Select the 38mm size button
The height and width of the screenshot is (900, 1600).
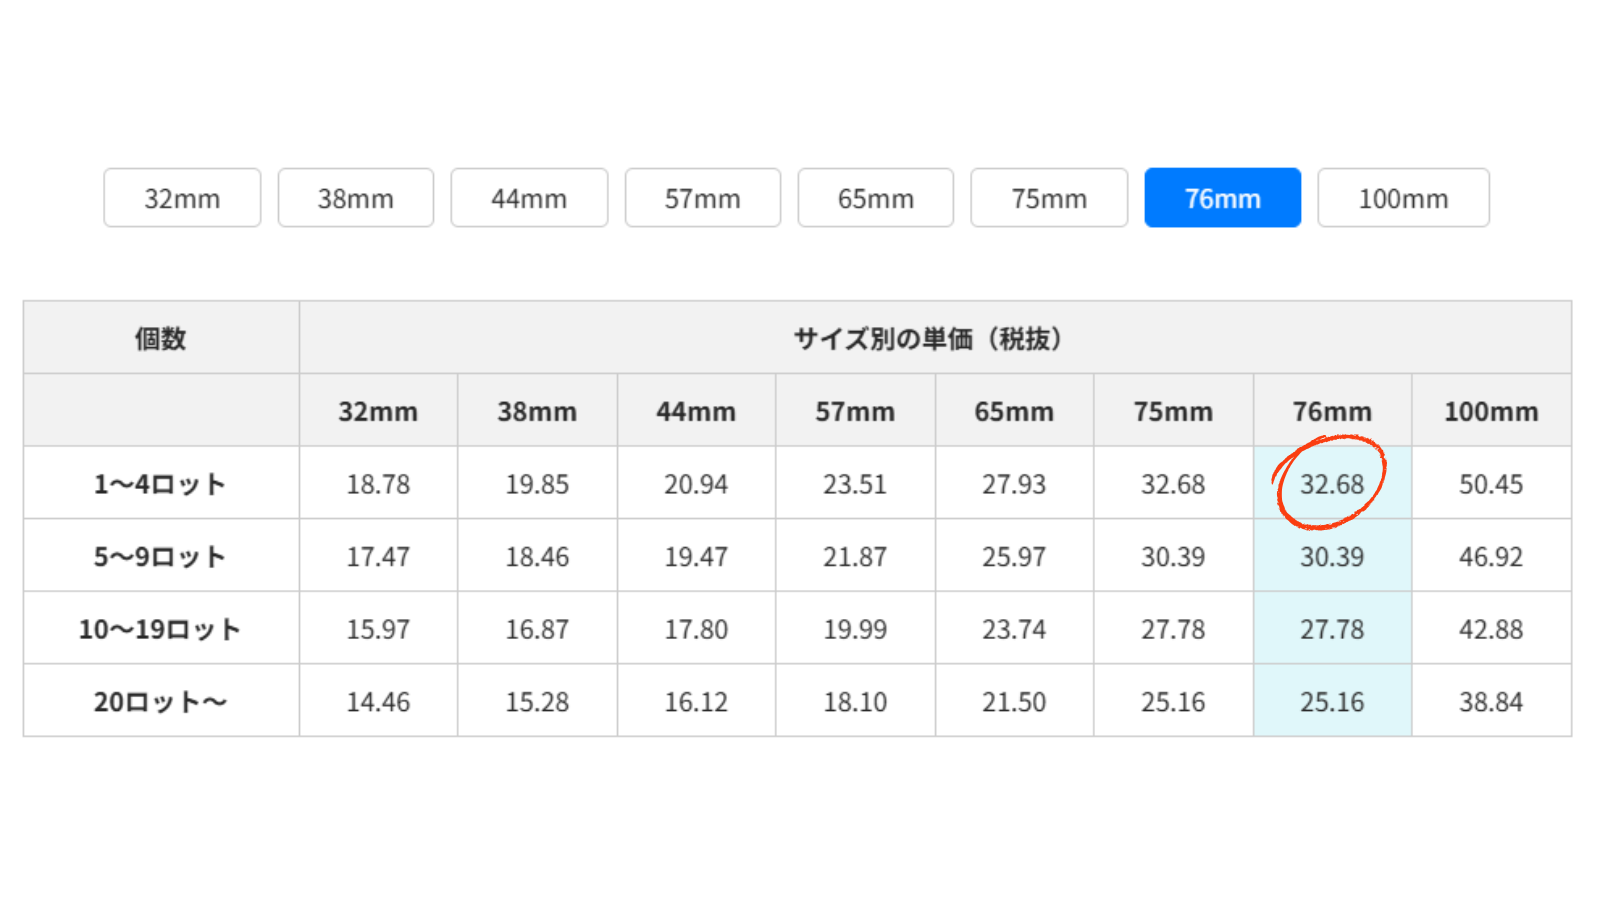pyautogui.click(x=356, y=198)
